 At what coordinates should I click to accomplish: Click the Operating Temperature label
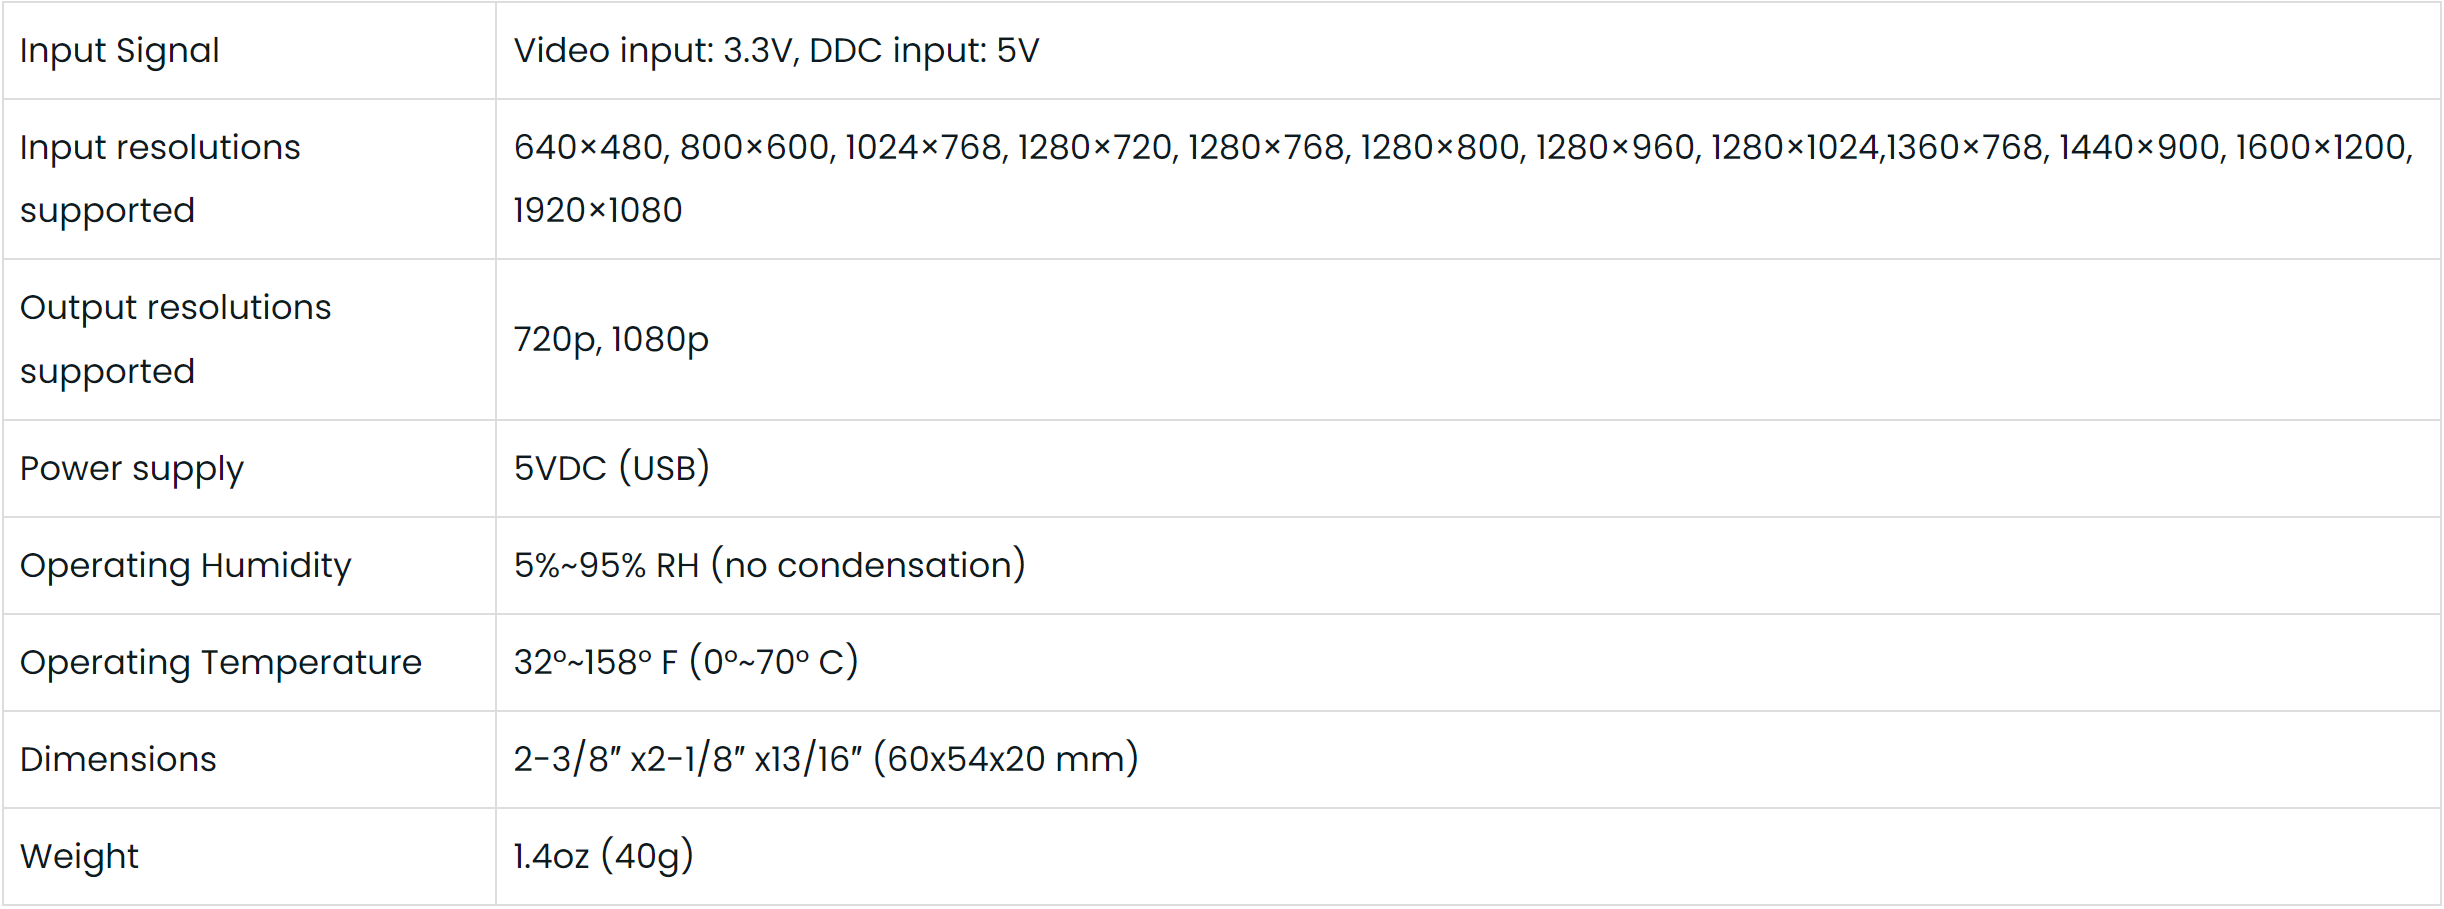(x=220, y=663)
